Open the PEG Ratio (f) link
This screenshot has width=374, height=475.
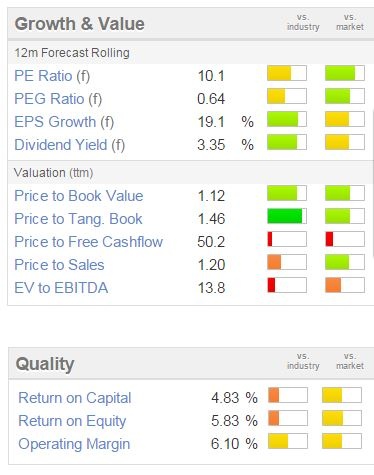point(58,99)
